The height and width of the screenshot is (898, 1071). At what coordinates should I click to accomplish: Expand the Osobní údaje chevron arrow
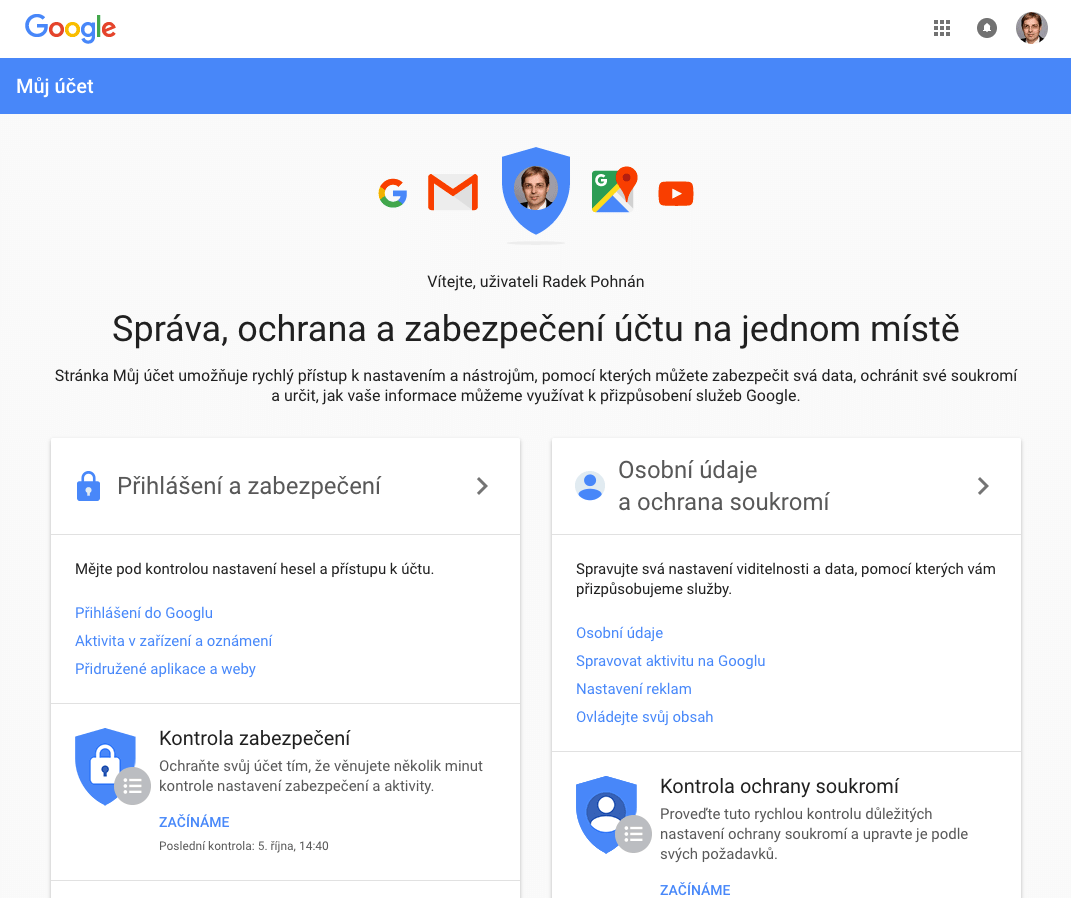click(983, 486)
